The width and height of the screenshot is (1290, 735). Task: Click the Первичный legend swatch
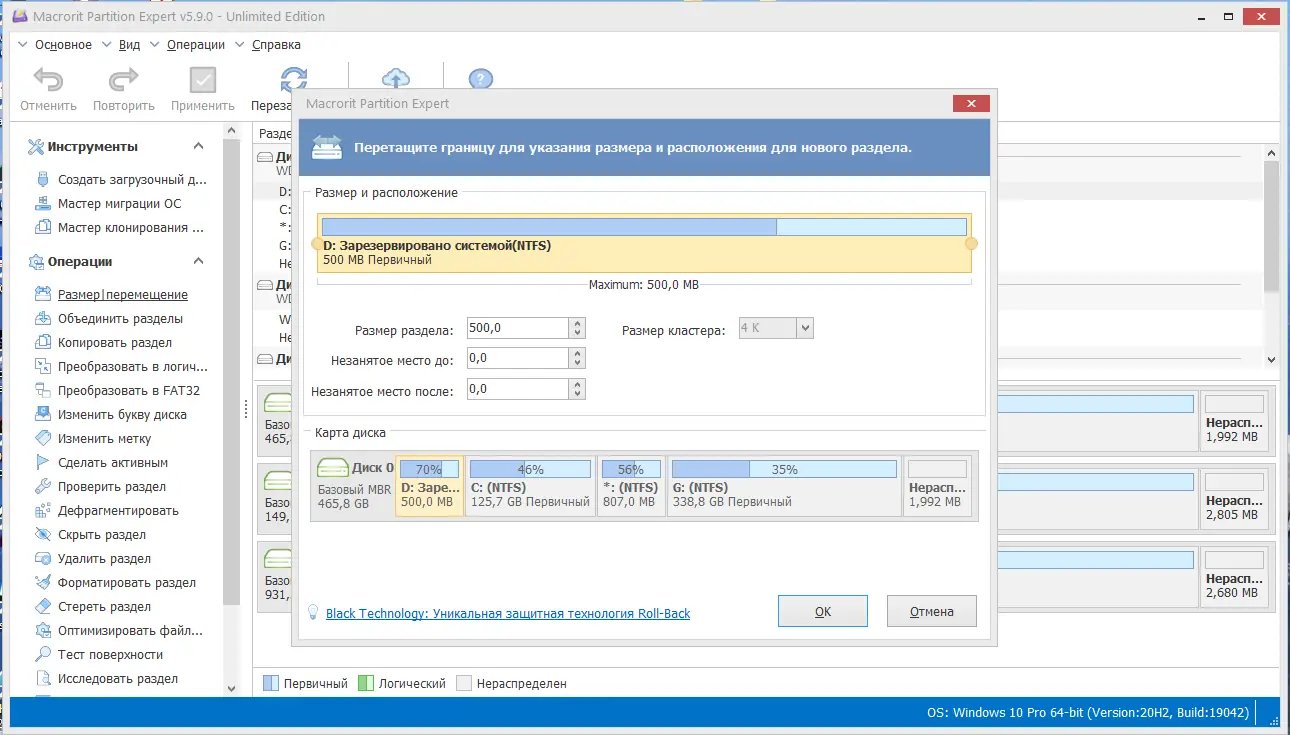[271, 684]
